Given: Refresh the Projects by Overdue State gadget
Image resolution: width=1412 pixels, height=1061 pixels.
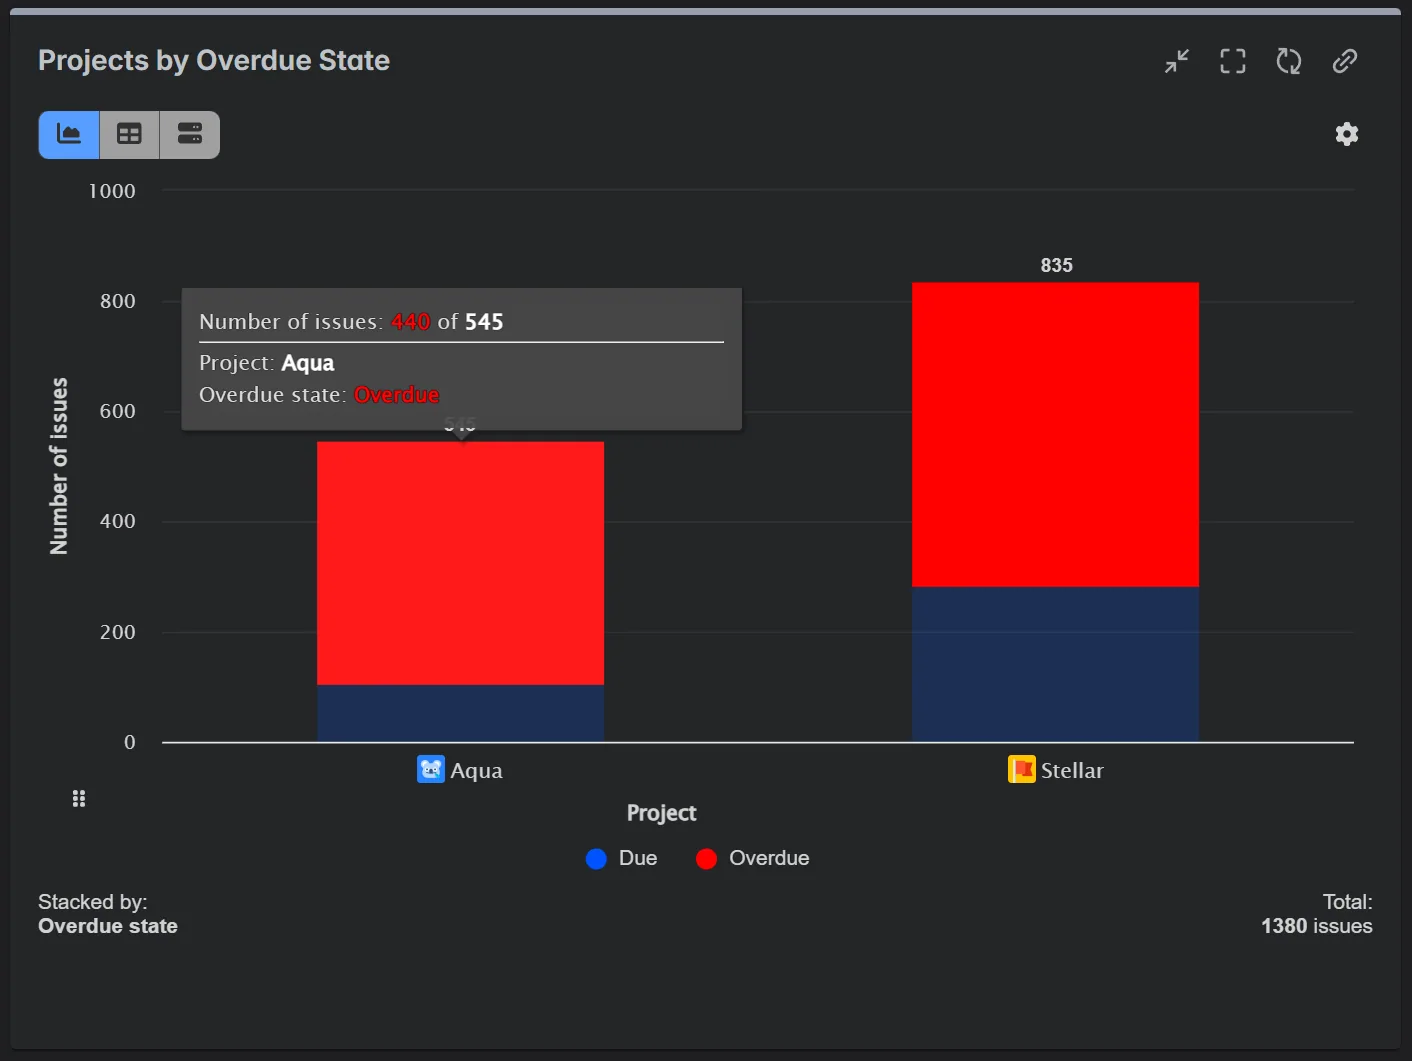Looking at the screenshot, I should coord(1289,61).
